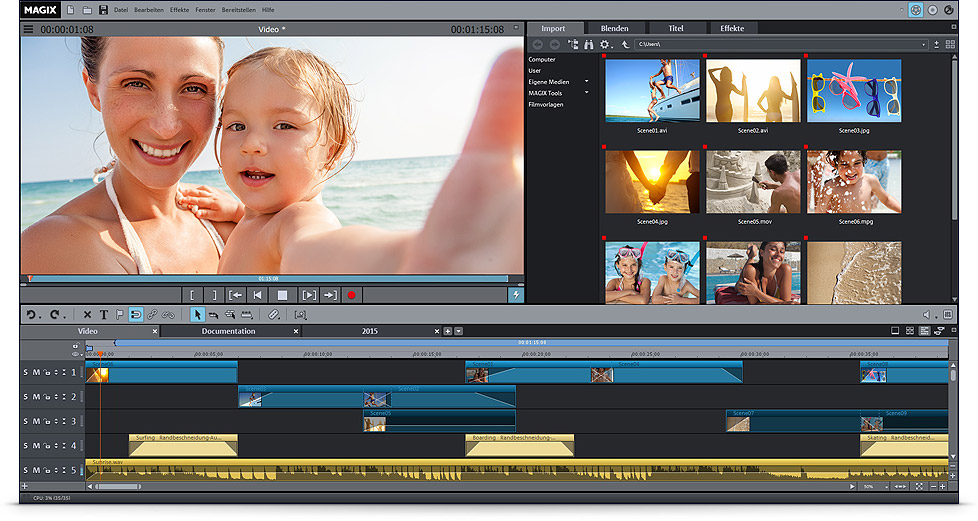Select the all tracks mouse mode

(x=230, y=315)
